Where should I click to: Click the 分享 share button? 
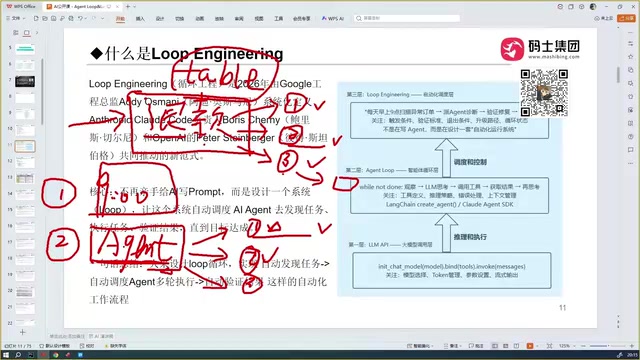coord(627,18)
